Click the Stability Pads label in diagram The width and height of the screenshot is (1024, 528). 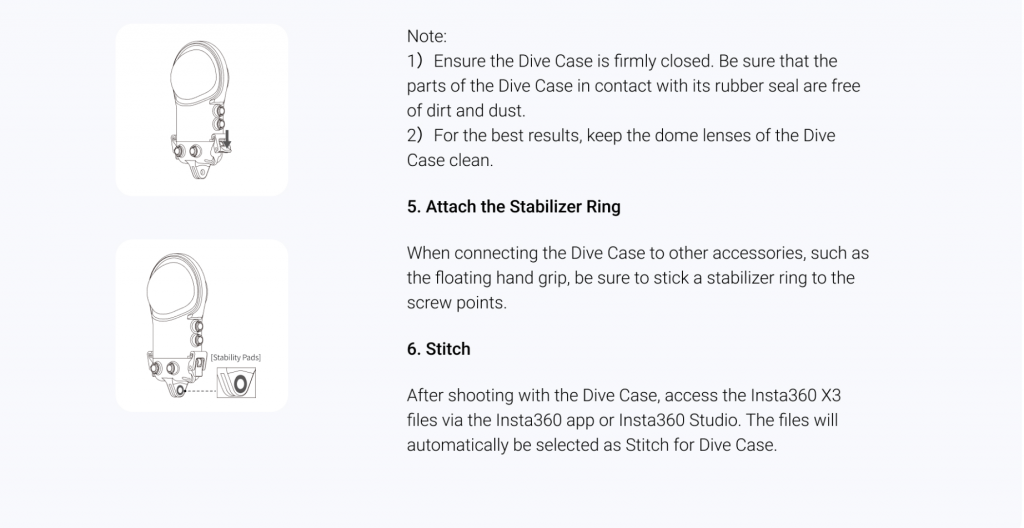click(236, 357)
